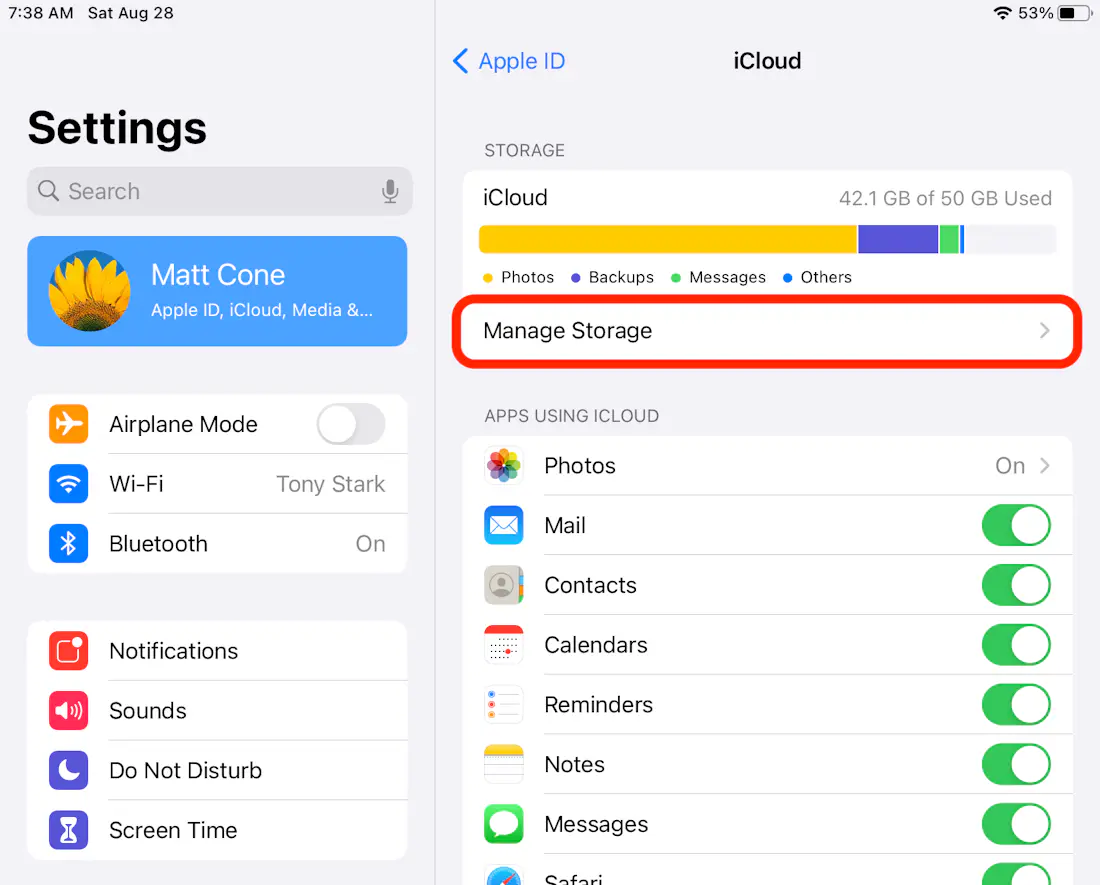Expand Photos iCloud settings chevron

click(1044, 465)
